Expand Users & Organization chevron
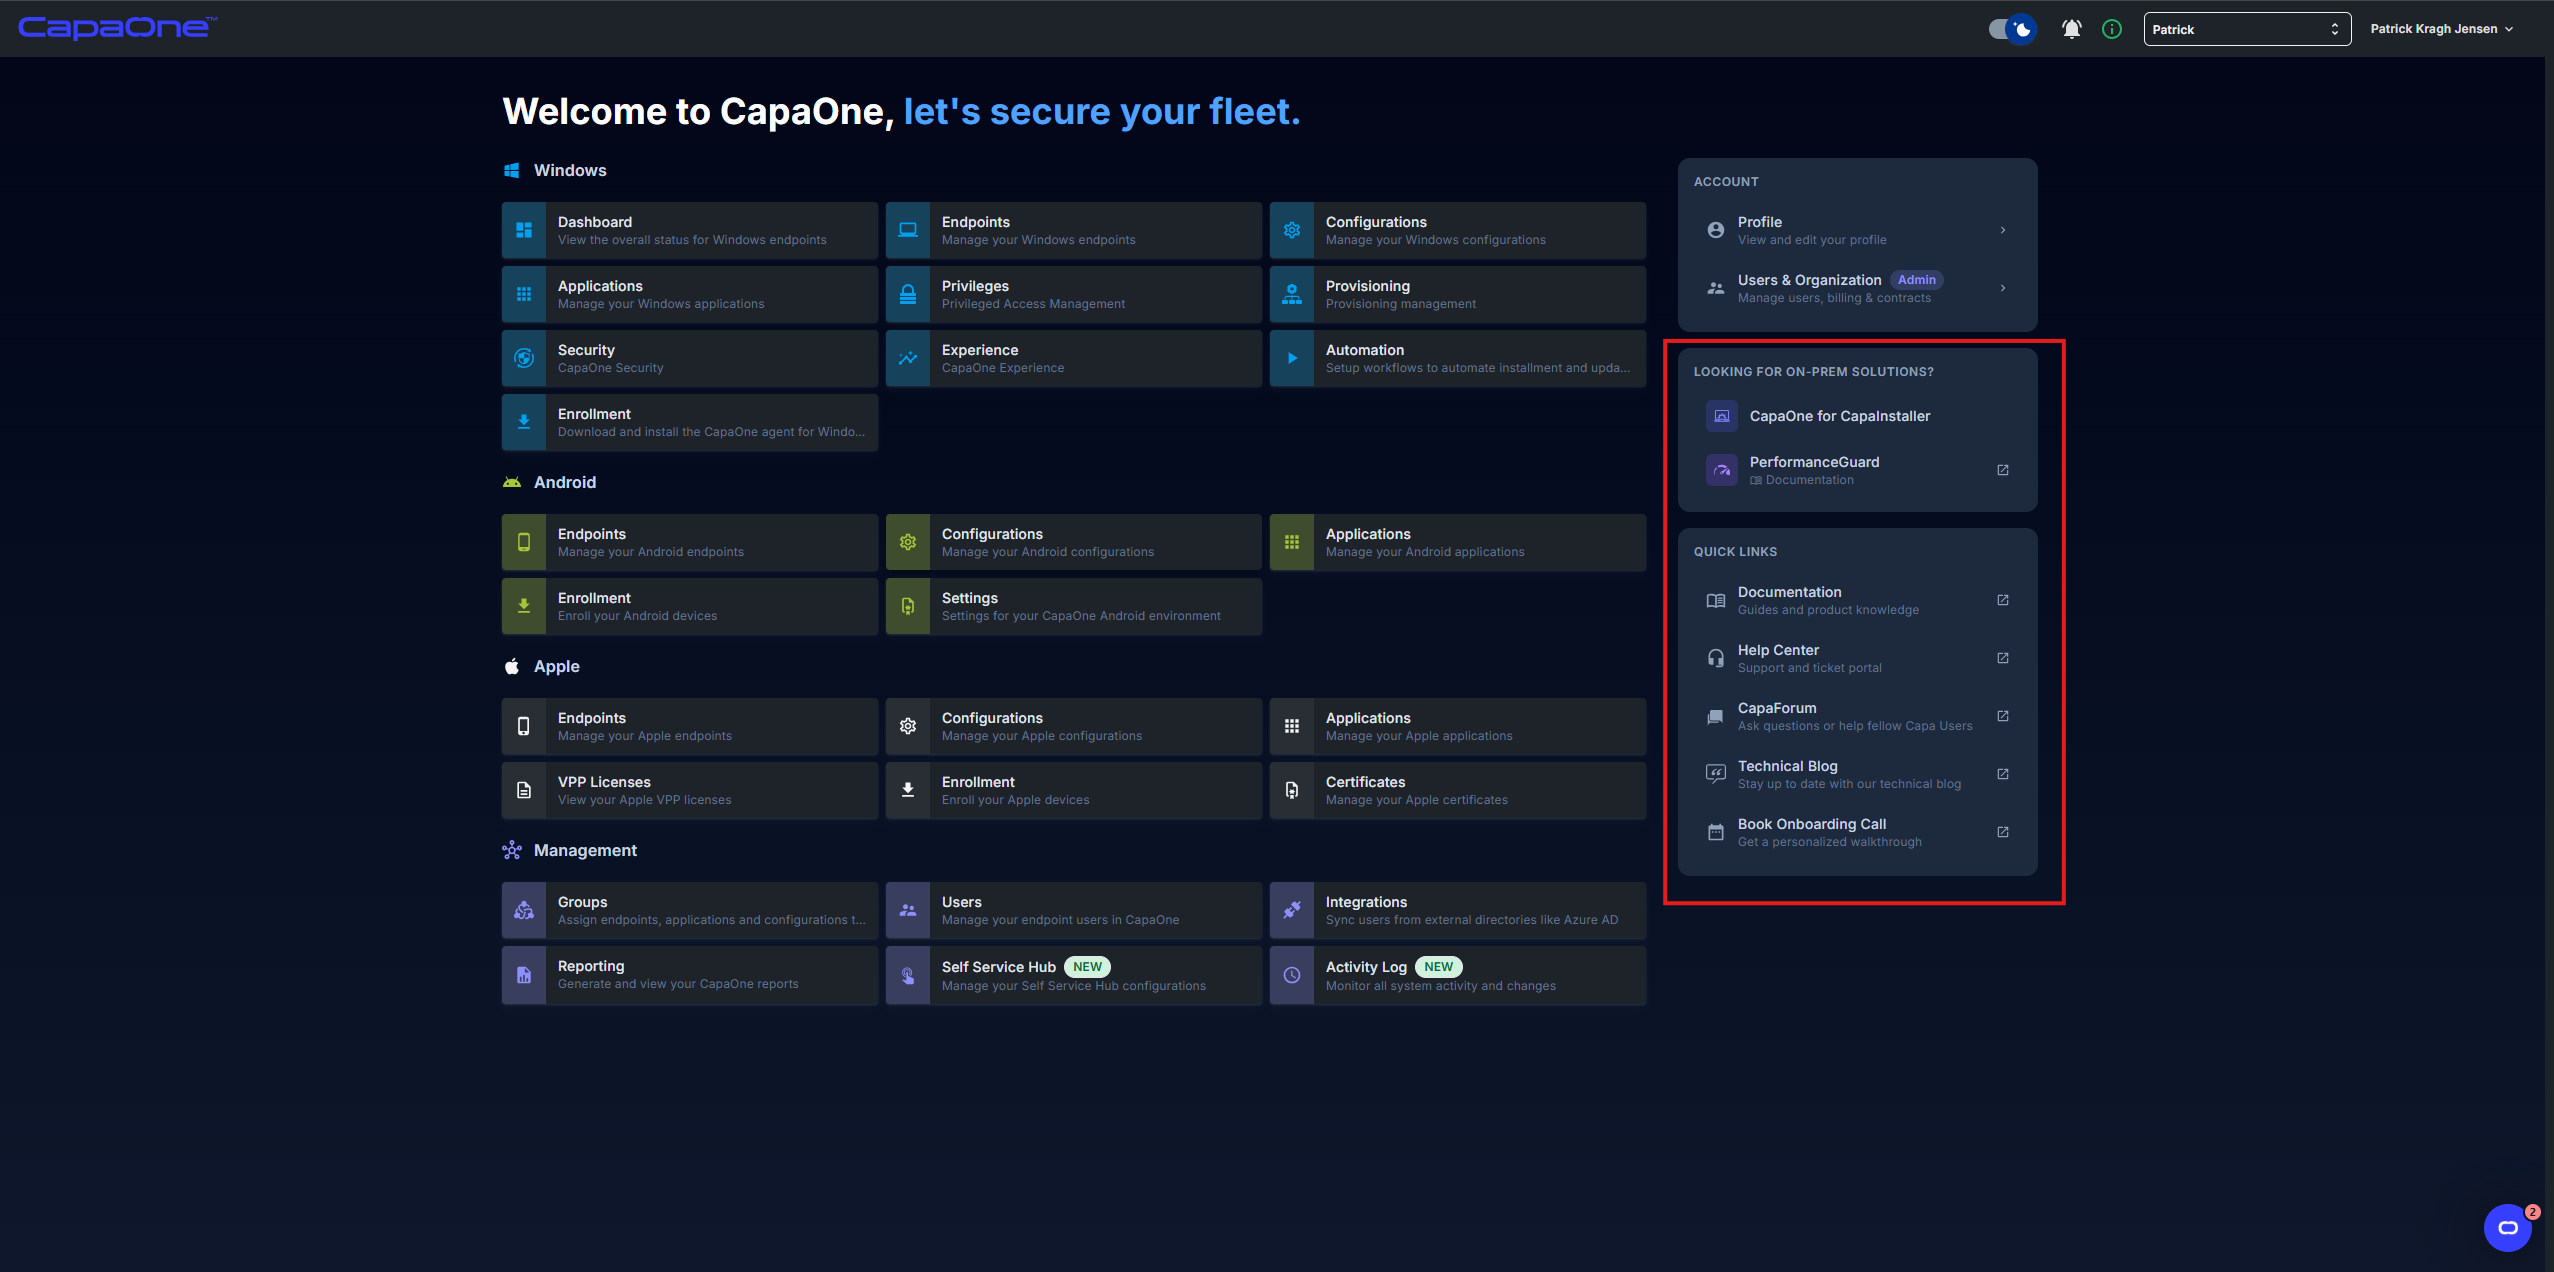This screenshot has width=2554, height=1272. [x=2003, y=288]
